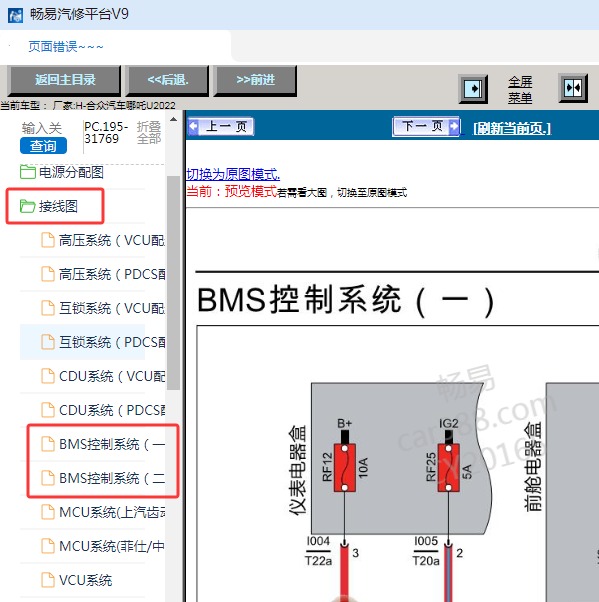Click the [刷新当前页] refresh link
599x602 pixels.
pos(512,128)
